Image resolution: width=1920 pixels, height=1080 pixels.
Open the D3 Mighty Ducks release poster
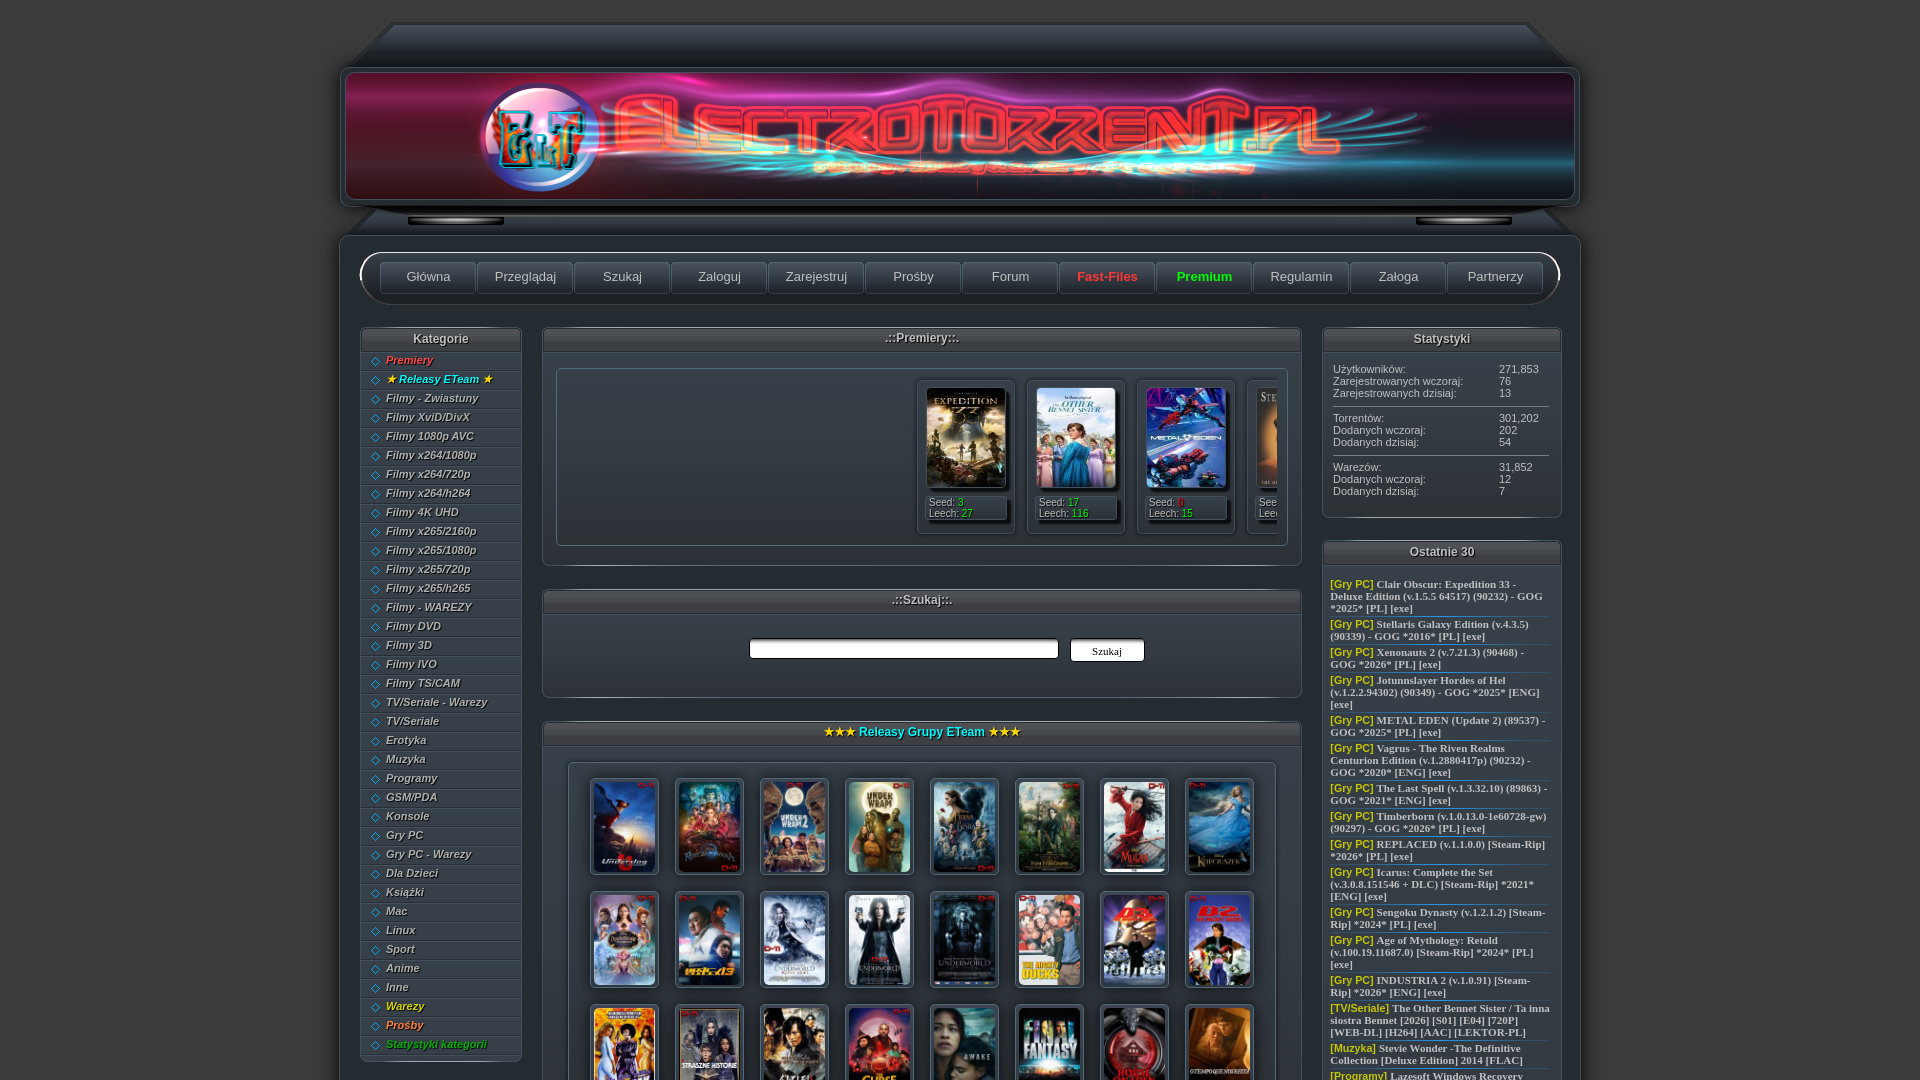tap(1134, 940)
